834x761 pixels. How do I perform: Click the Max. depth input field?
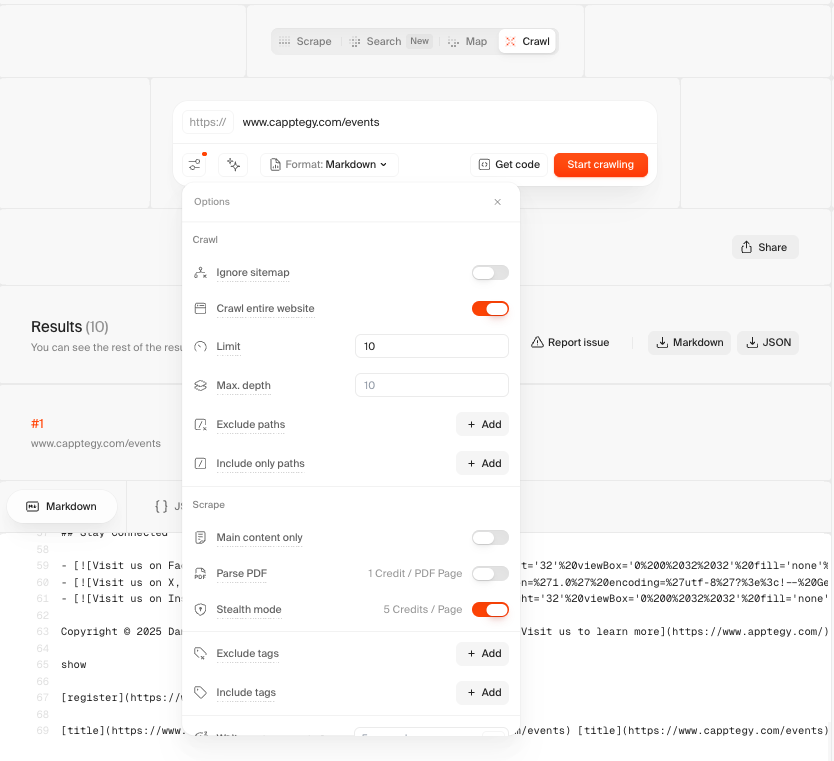[x=431, y=385]
